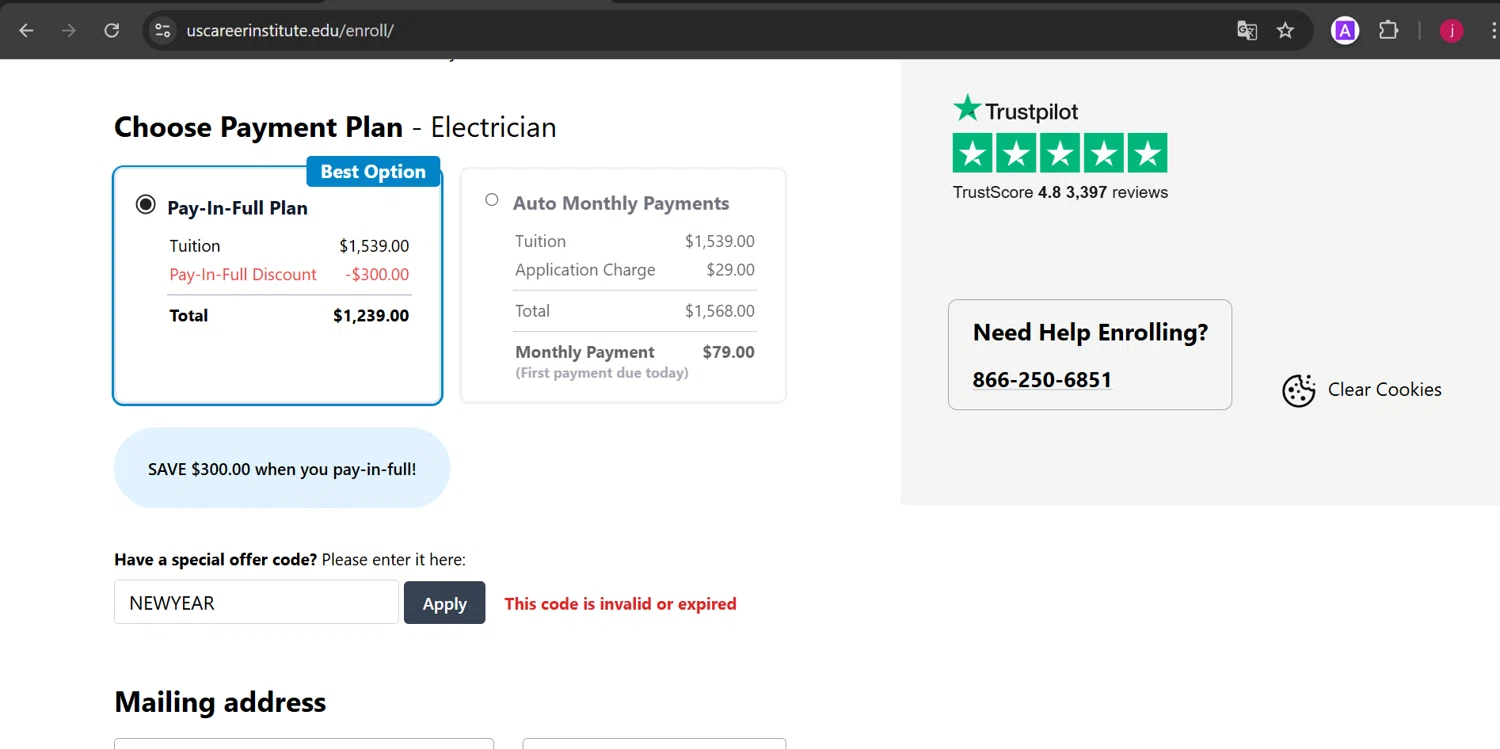
Task: Click the browser back arrow
Action: [27, 31]
